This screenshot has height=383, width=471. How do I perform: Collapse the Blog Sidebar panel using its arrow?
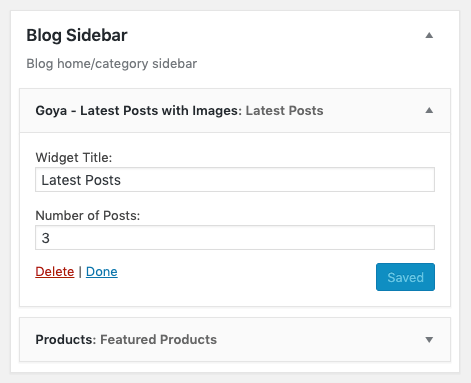(x=429, y=35)
